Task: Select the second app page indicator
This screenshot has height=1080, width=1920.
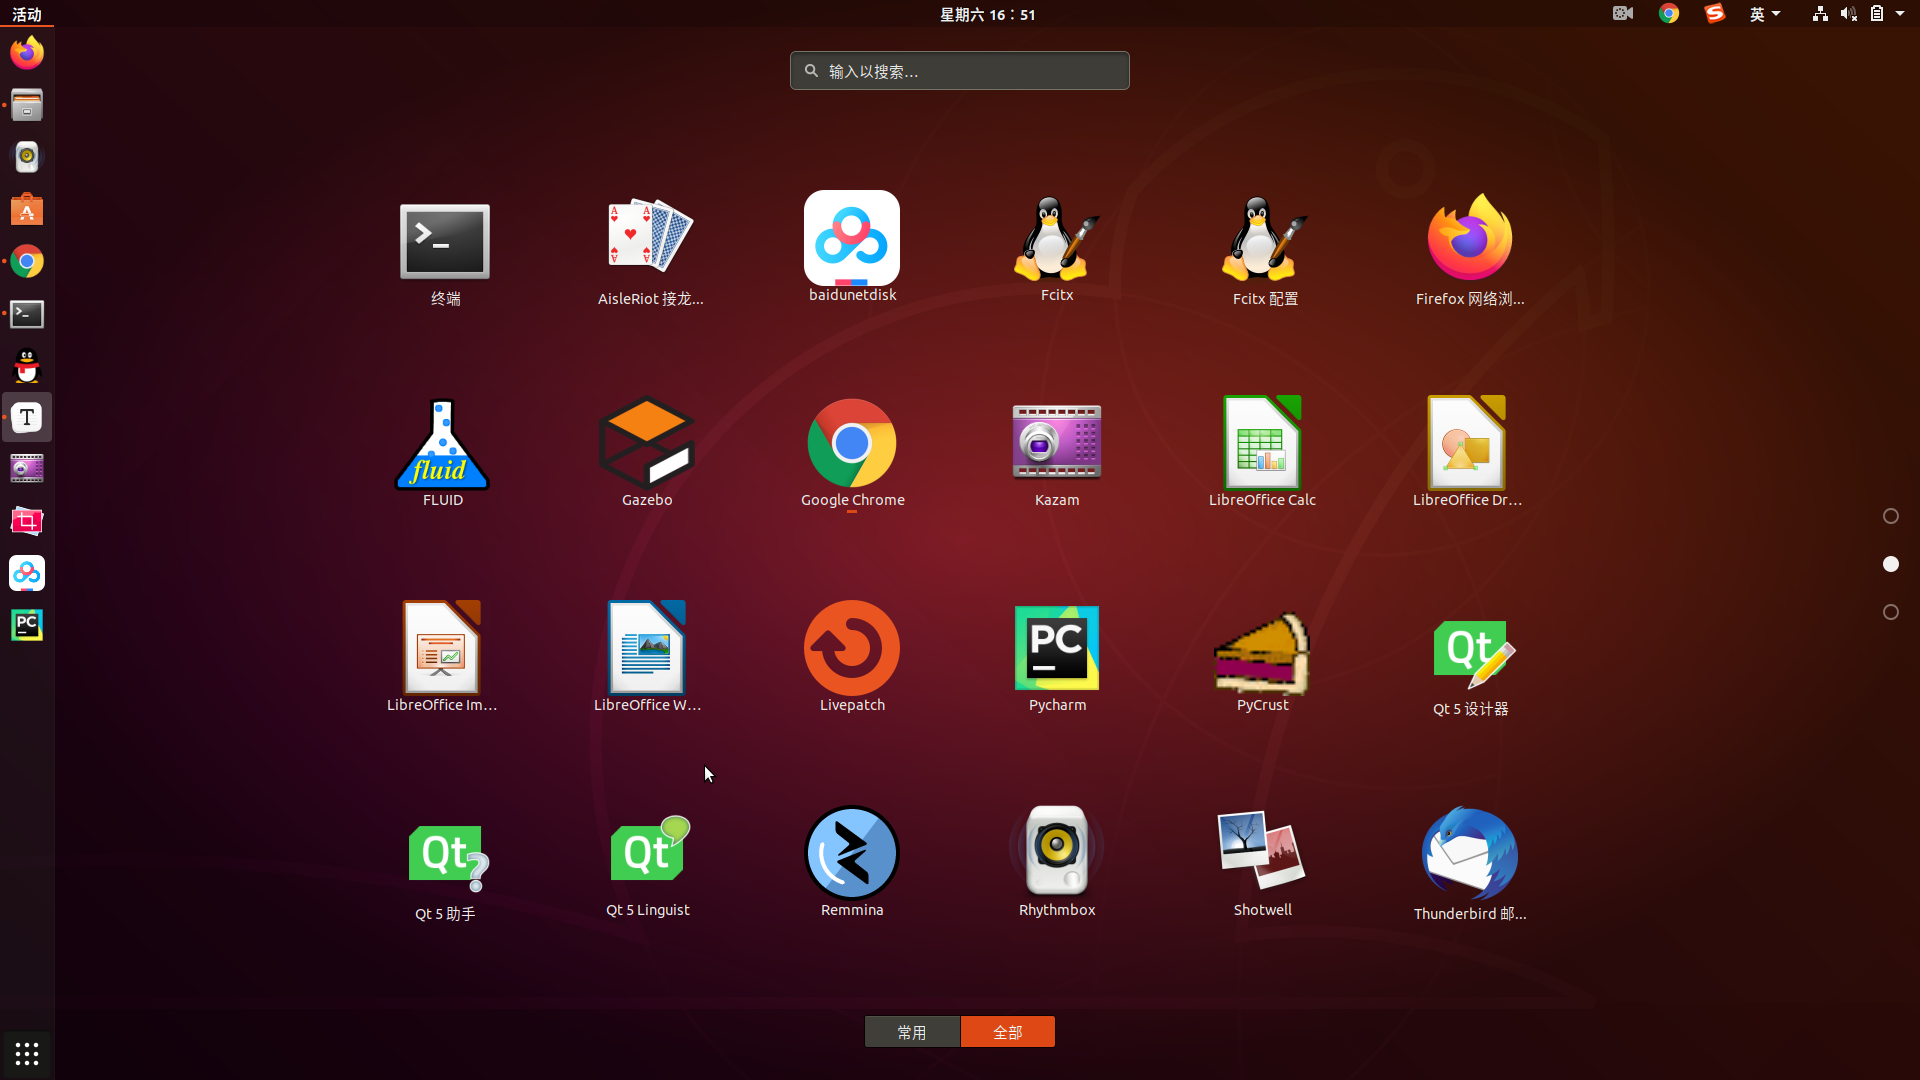Action: (x=1890, y=564)
